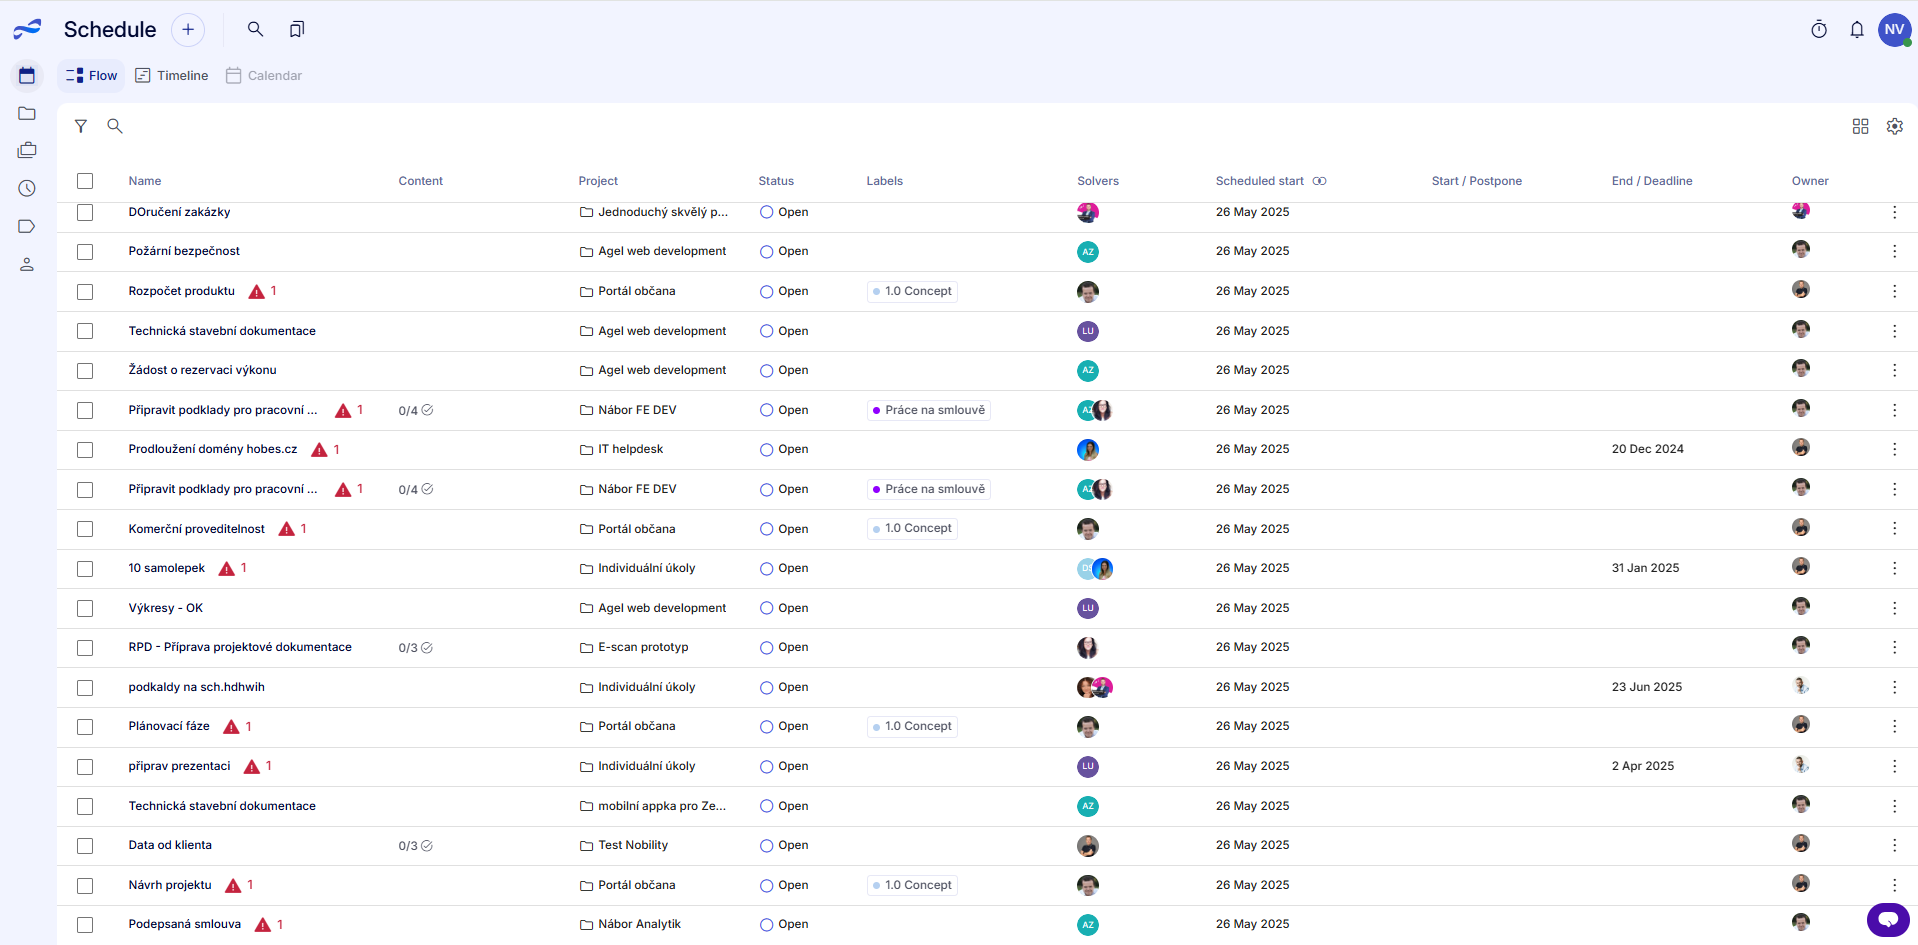
Task: Open the Plánovací fáze task
Action: click(x=169, y=726)
